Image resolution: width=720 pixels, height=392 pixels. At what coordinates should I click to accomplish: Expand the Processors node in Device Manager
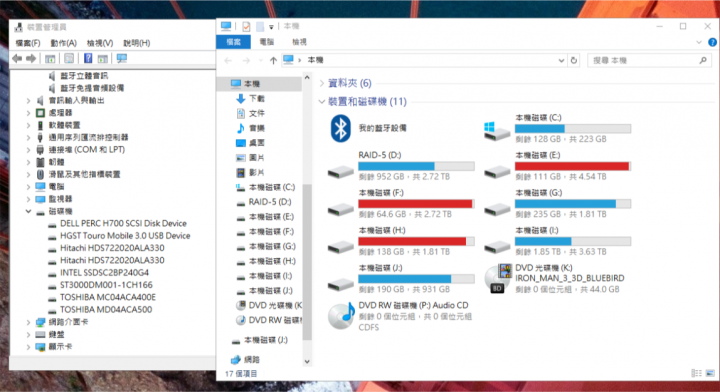(x=28, y=113)
